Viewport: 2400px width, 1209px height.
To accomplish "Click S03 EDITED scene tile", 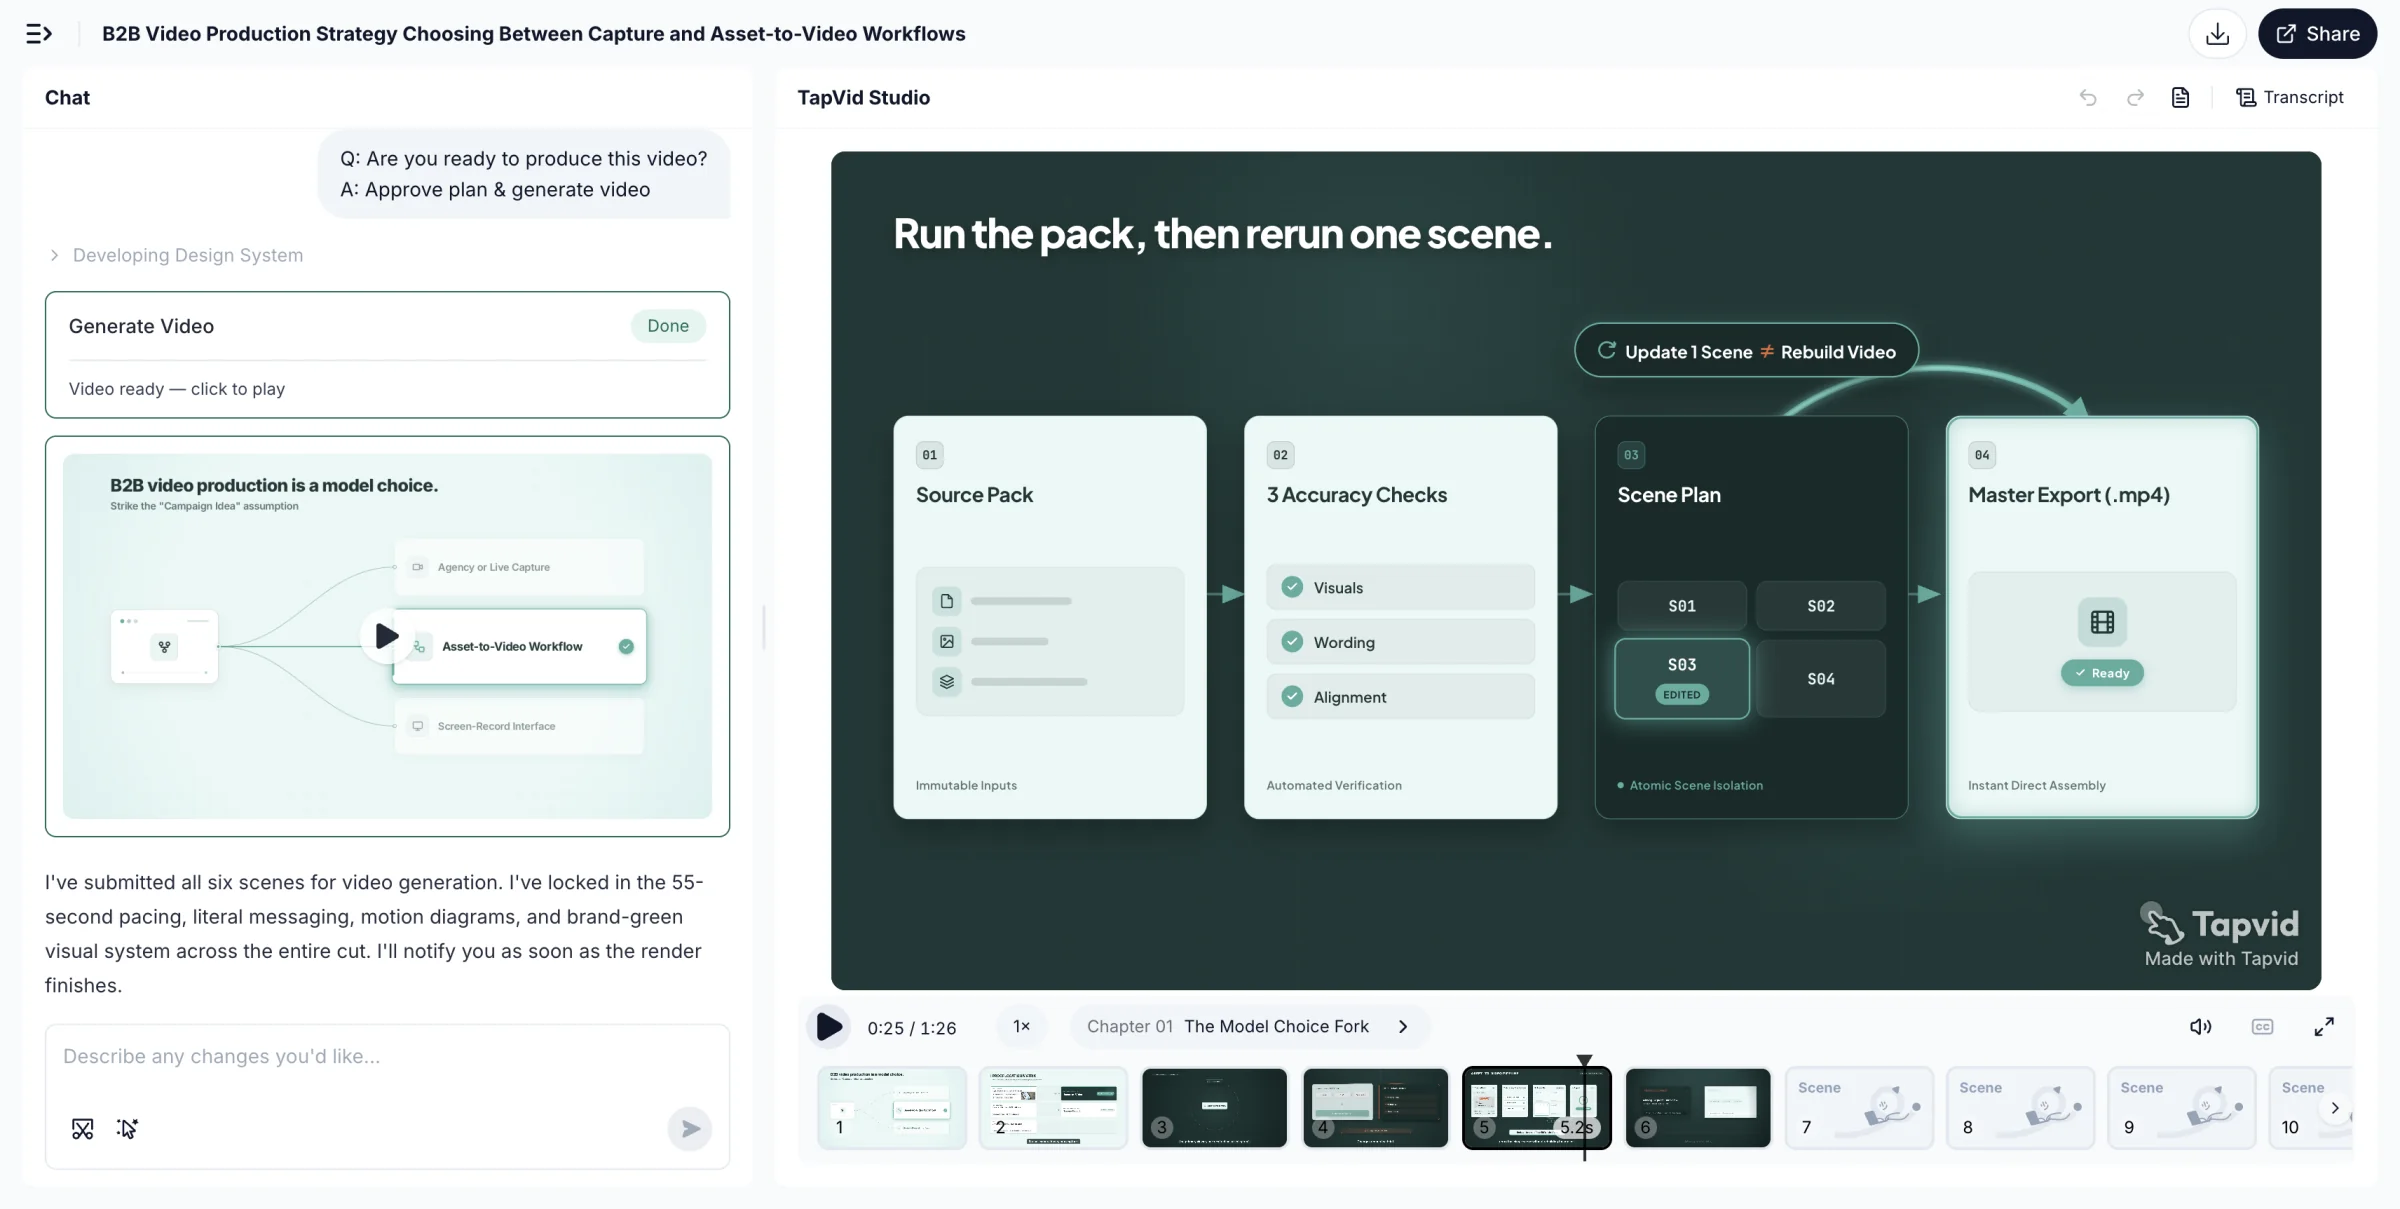I will click(1682, 679).
